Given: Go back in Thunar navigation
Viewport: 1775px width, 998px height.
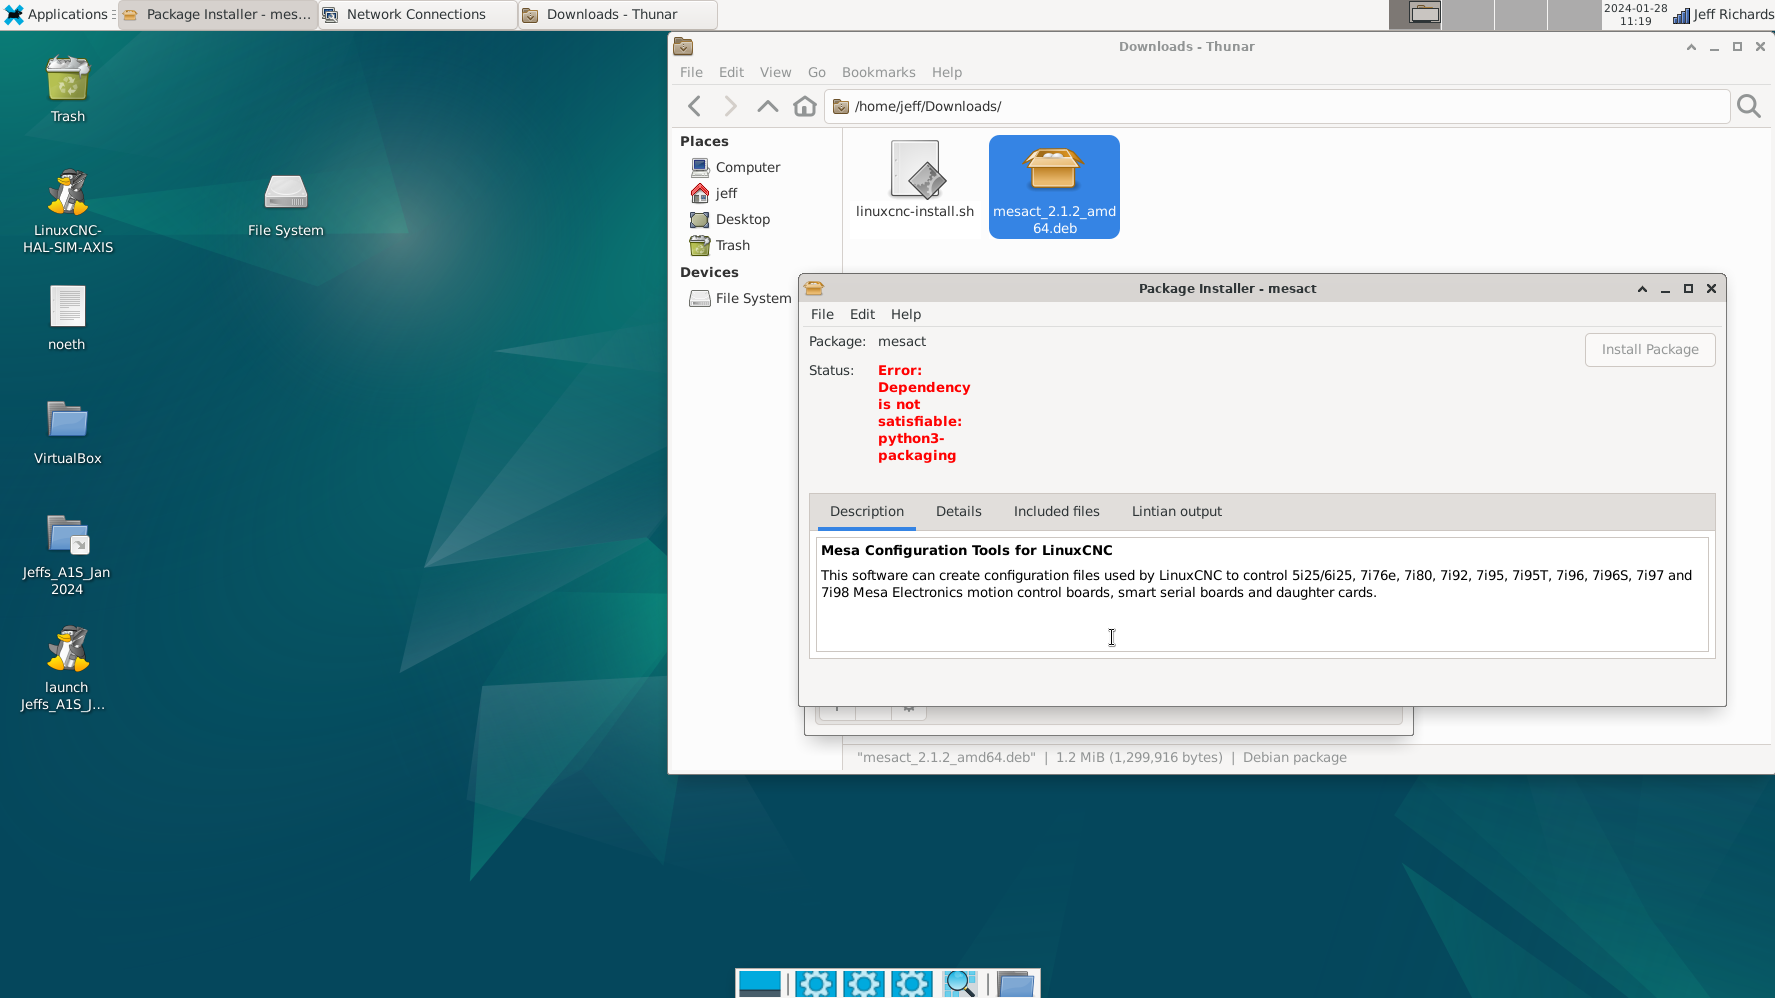Looking at the screenshot, I should (x=695, y=106).
